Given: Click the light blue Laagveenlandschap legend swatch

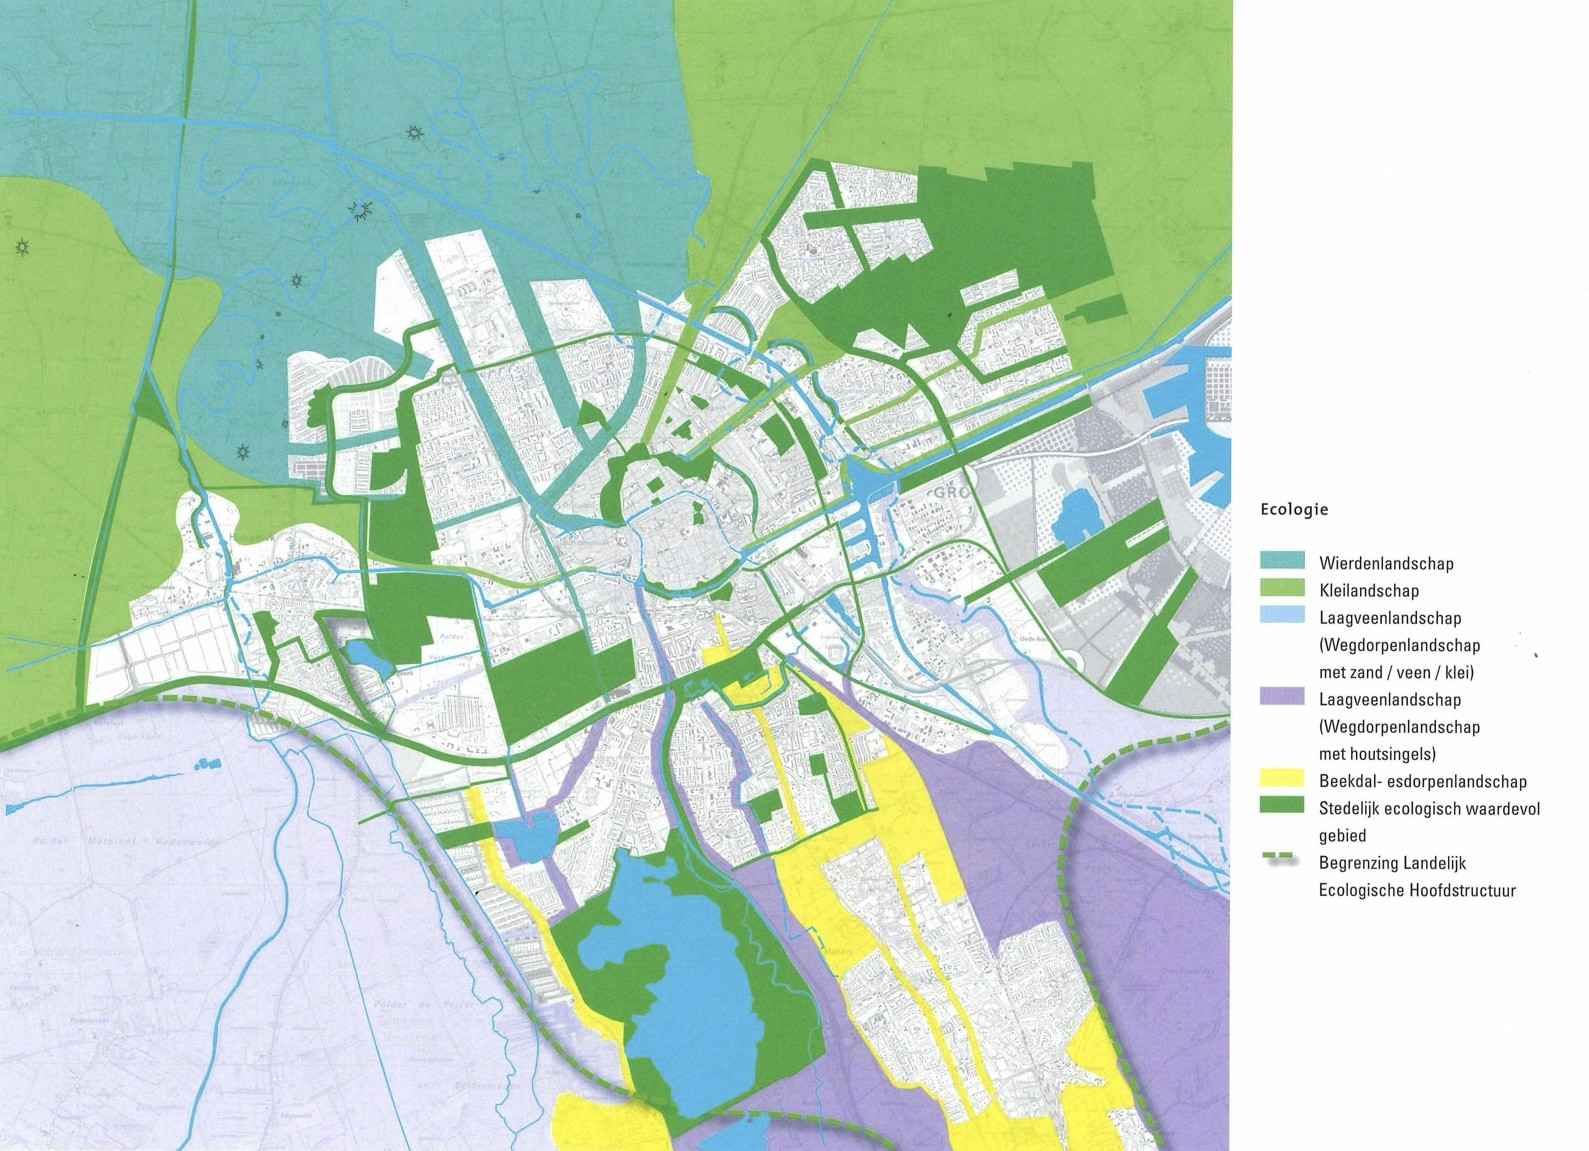Looking at the screenshot, I should pyautogui.click(x=1274, y=617).
